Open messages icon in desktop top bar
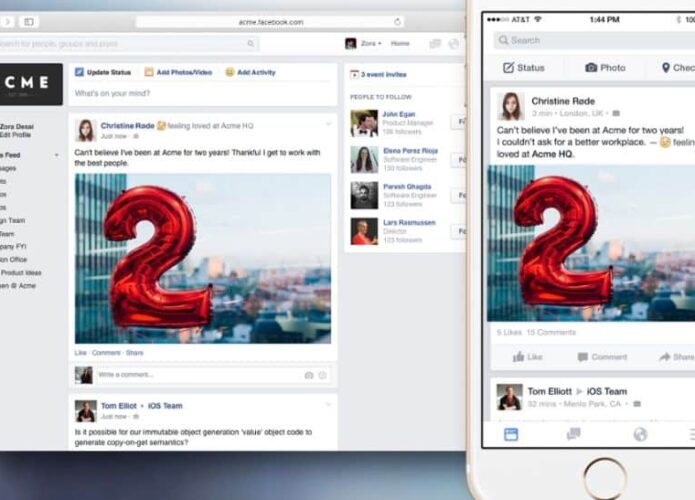Viewport: 695px width, 500px height. click(x=435, y=43)
